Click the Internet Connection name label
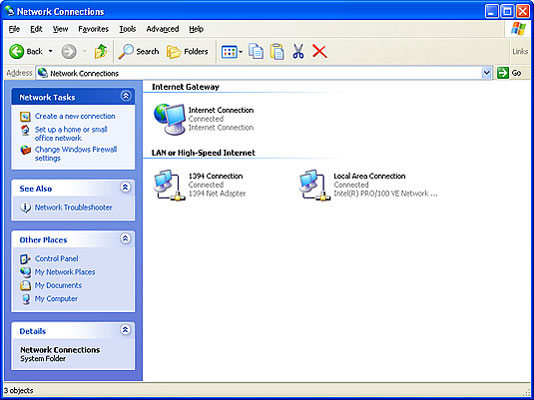Viewport: 534px width, 400px height. coord(221,110)
